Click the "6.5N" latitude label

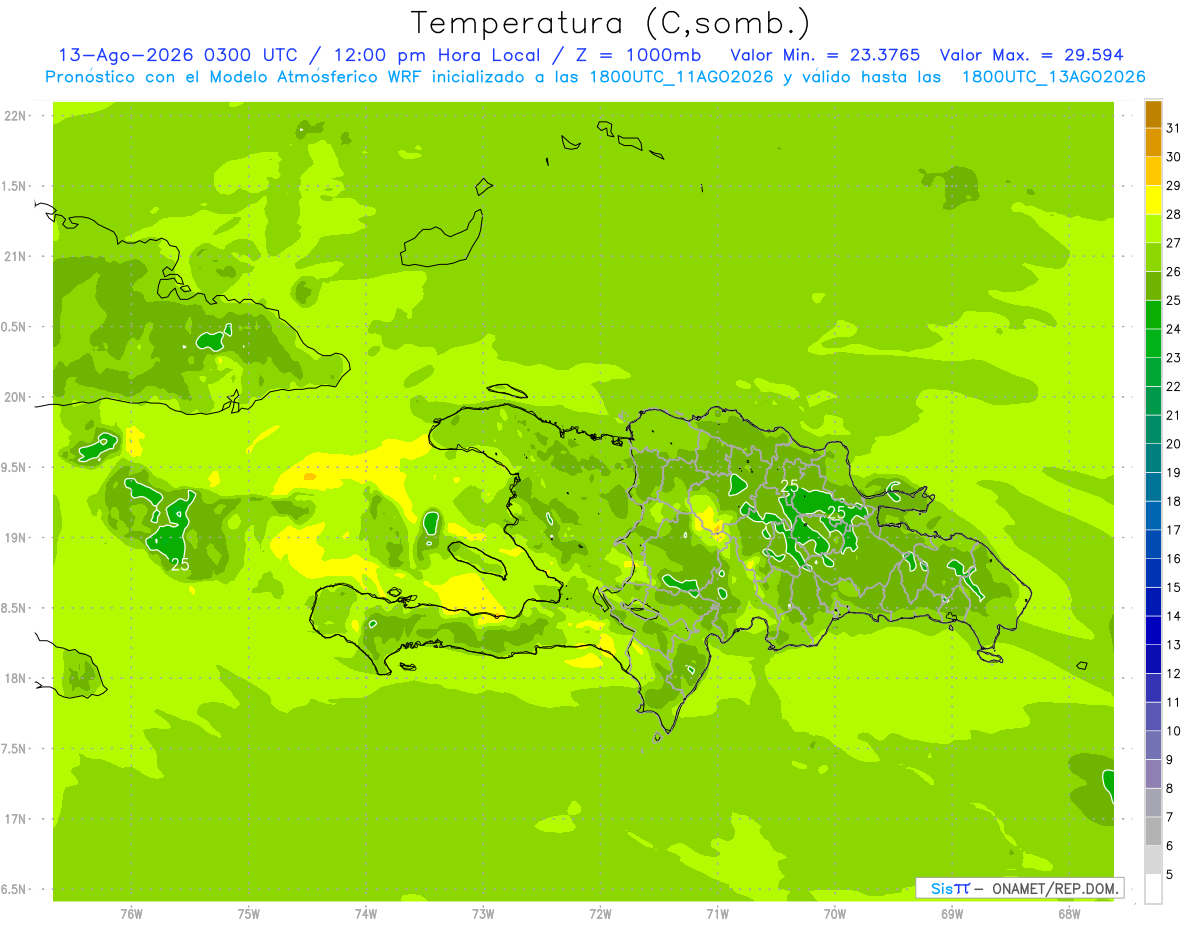coord(15,889)
